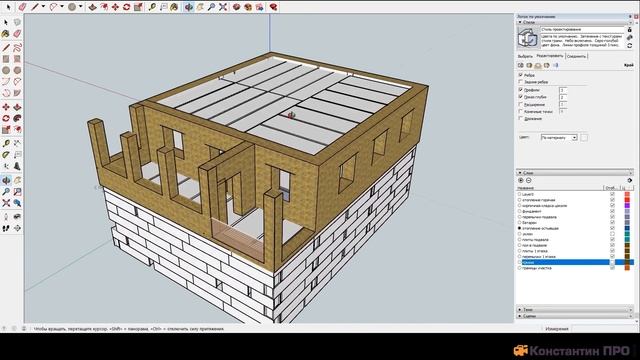Select the Freehand tool in left toolbar
Image resolution: width=640 pixels, height=360 pixels.
pos(17,48)
